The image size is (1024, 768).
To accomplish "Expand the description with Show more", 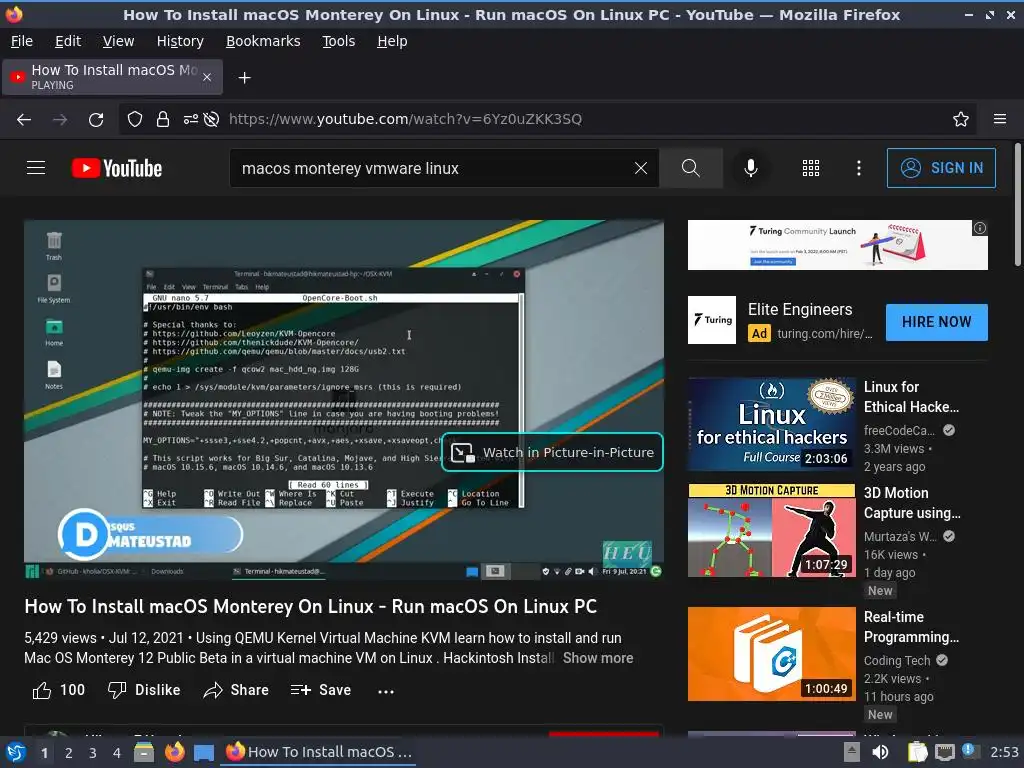I will click(x=598, y=658).
